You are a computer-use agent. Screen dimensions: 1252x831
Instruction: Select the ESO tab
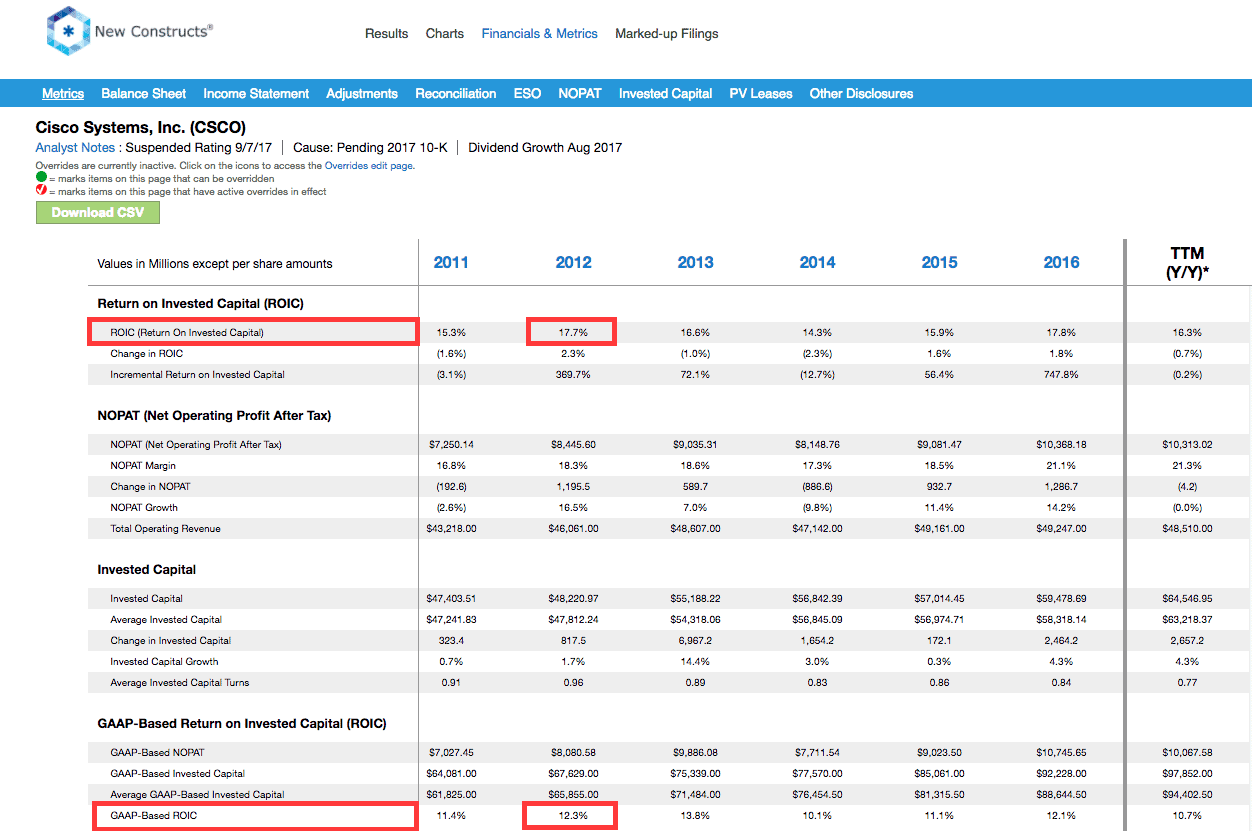click(527, 94)
